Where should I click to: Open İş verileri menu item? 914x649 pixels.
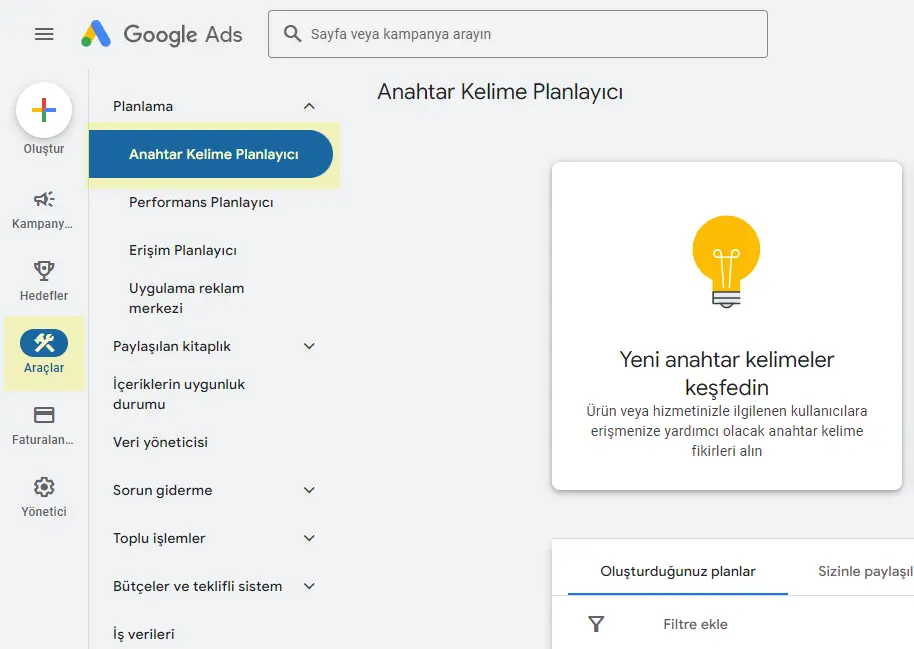point(143,634)
